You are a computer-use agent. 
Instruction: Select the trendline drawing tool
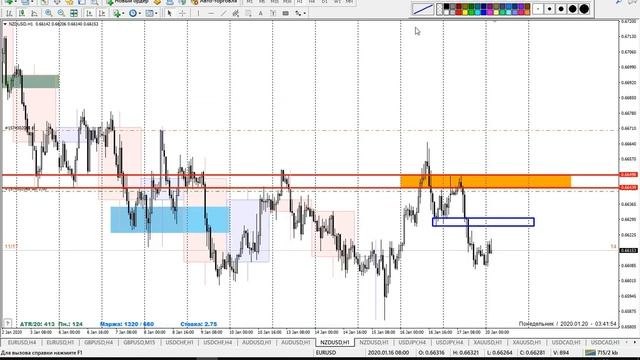pos(224,13)
